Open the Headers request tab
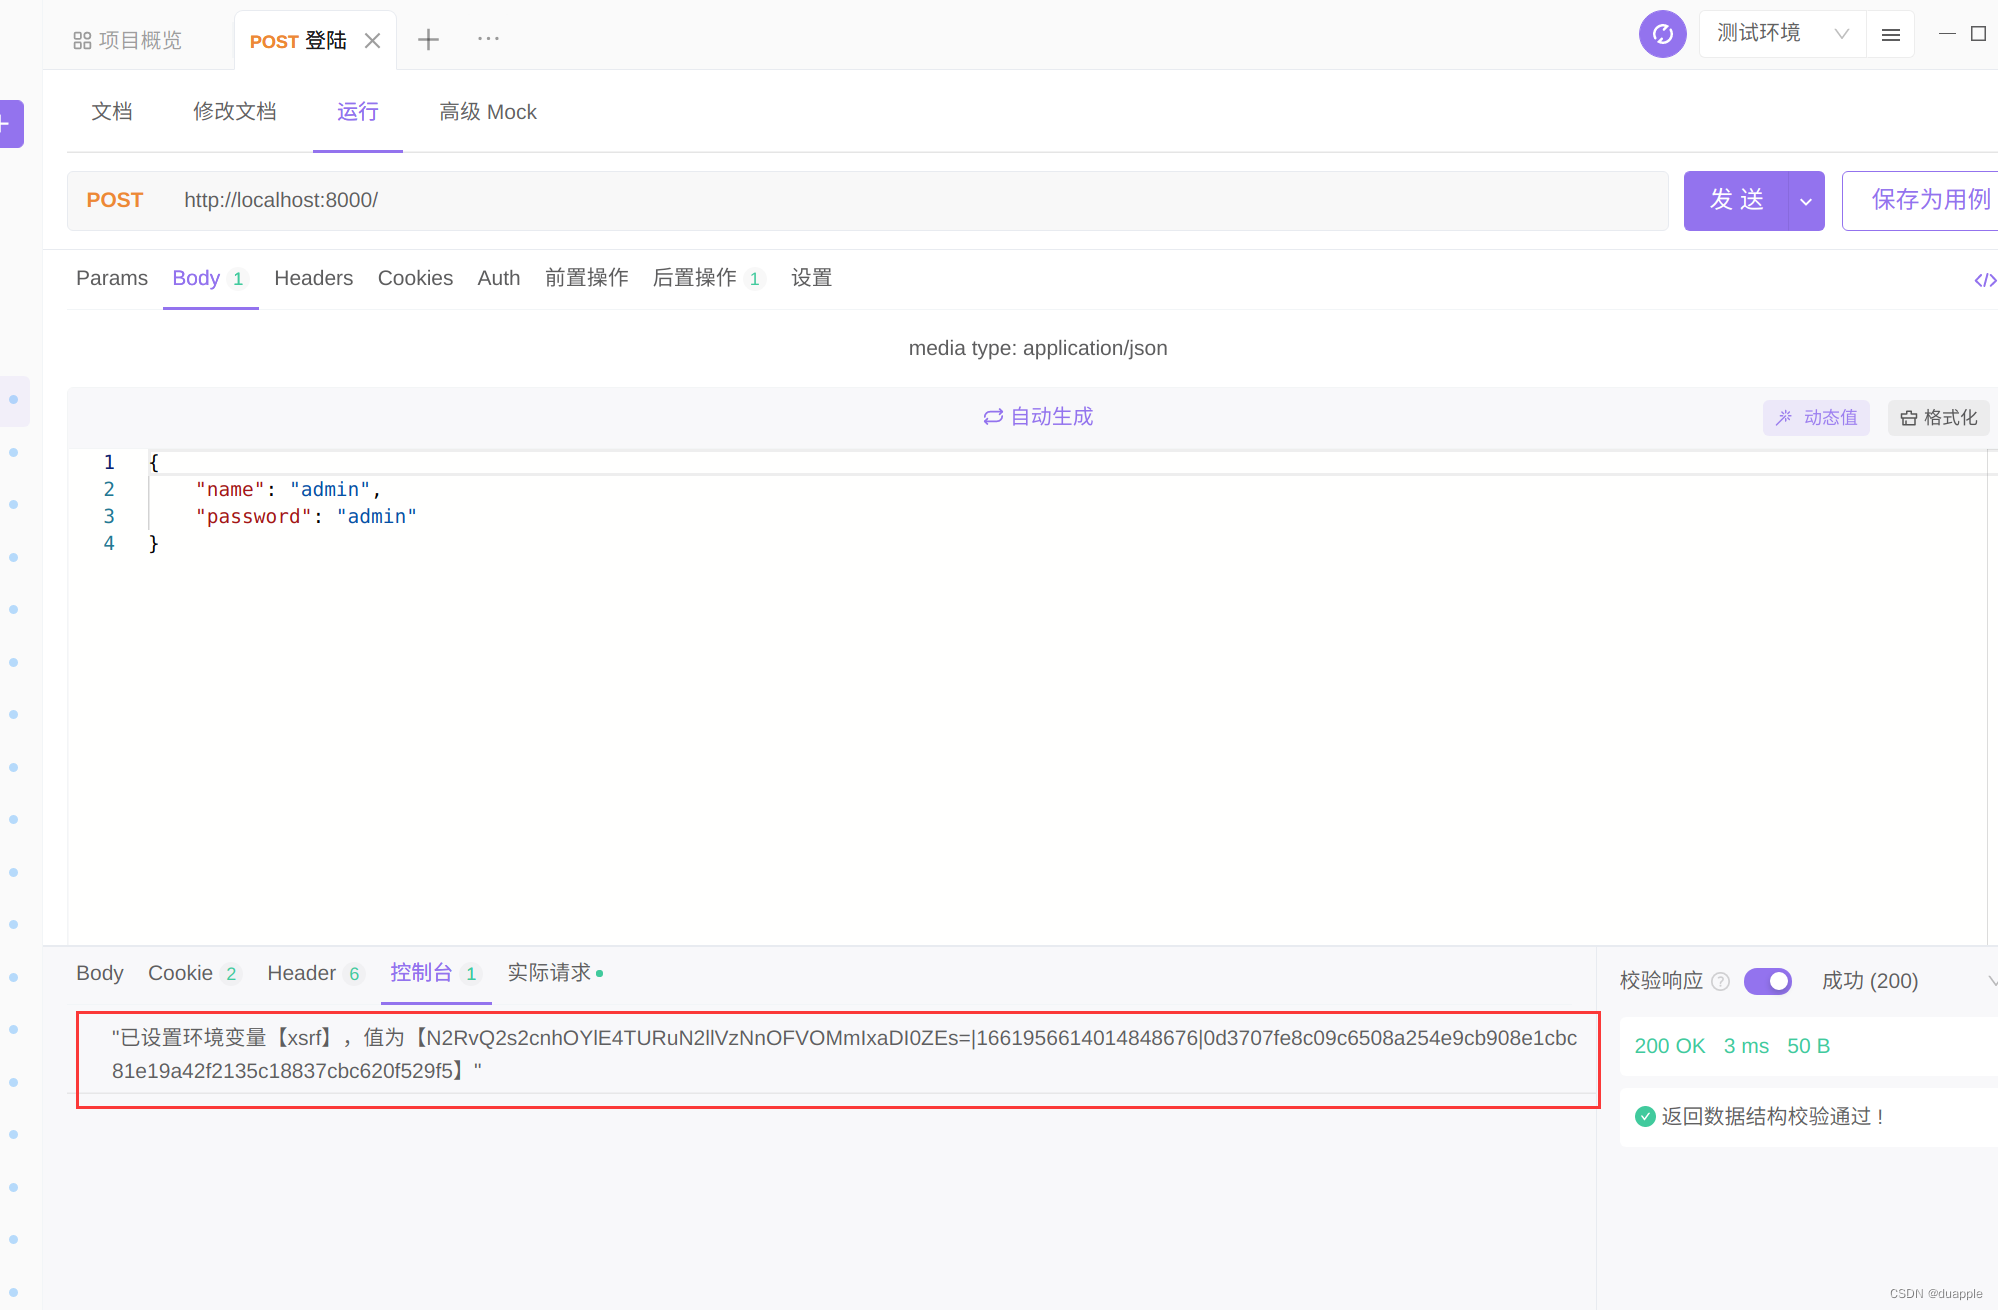This screenshot has height=1310, width=1998. click(x=313, y=279)
